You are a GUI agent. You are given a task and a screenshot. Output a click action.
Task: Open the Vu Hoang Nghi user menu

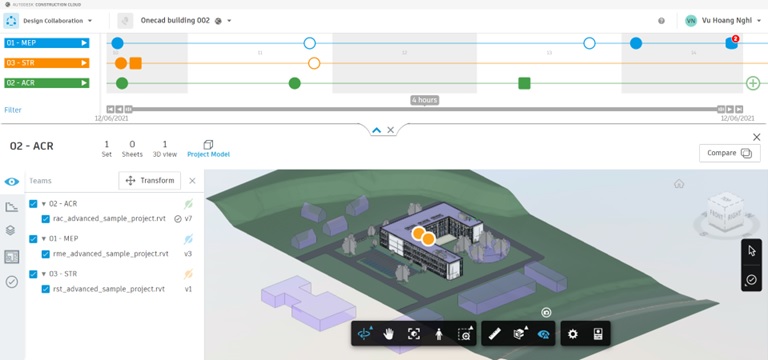click(x=722, y=21)
